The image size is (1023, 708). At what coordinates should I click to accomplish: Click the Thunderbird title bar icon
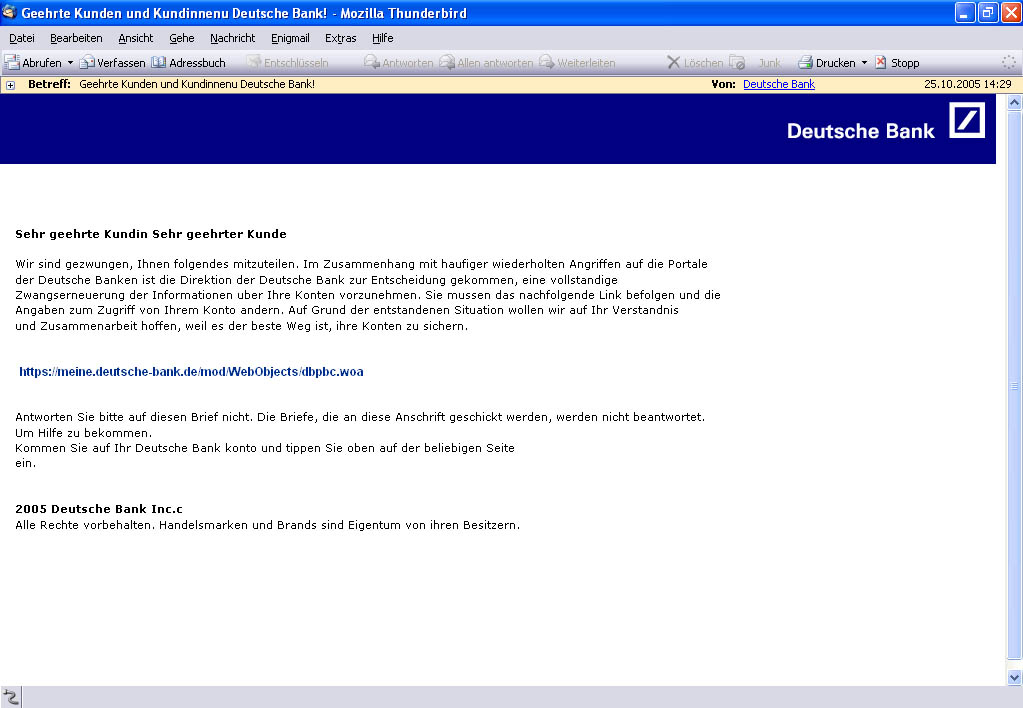(x=9, y=12)
